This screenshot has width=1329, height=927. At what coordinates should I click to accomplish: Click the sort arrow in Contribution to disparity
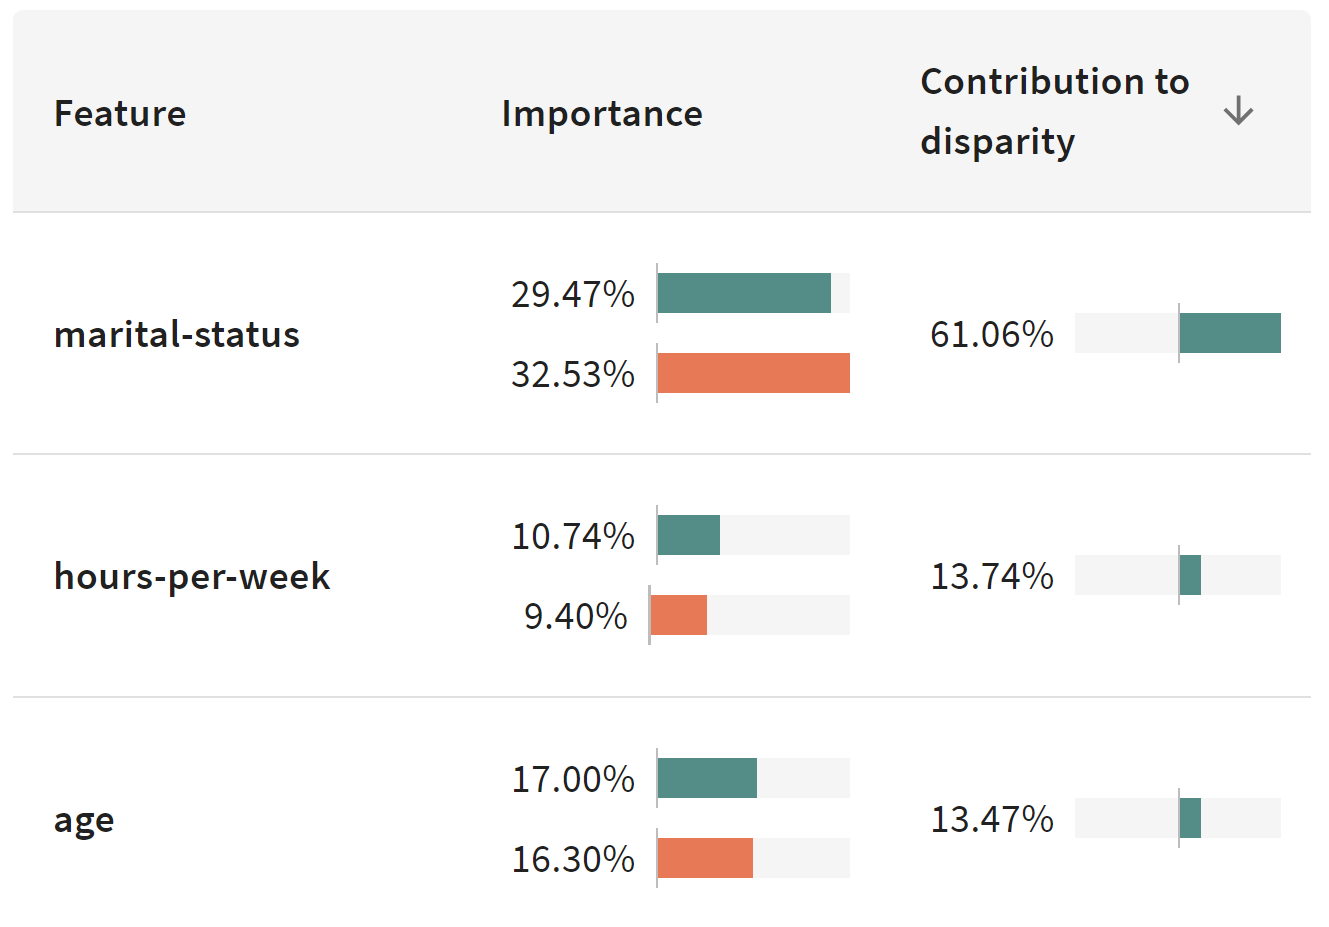(1238, 110)
